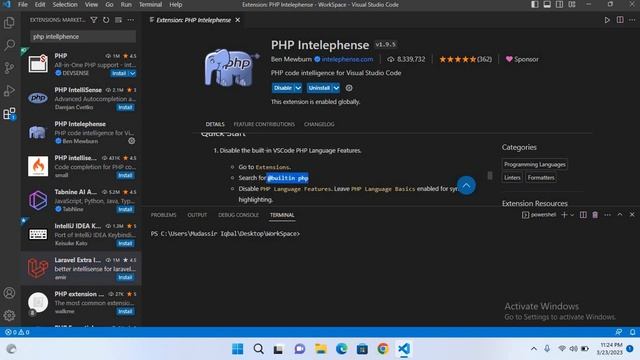Refresh the extensions list
The height and width of the screenshot is (360, 640).
click(106, 20)
